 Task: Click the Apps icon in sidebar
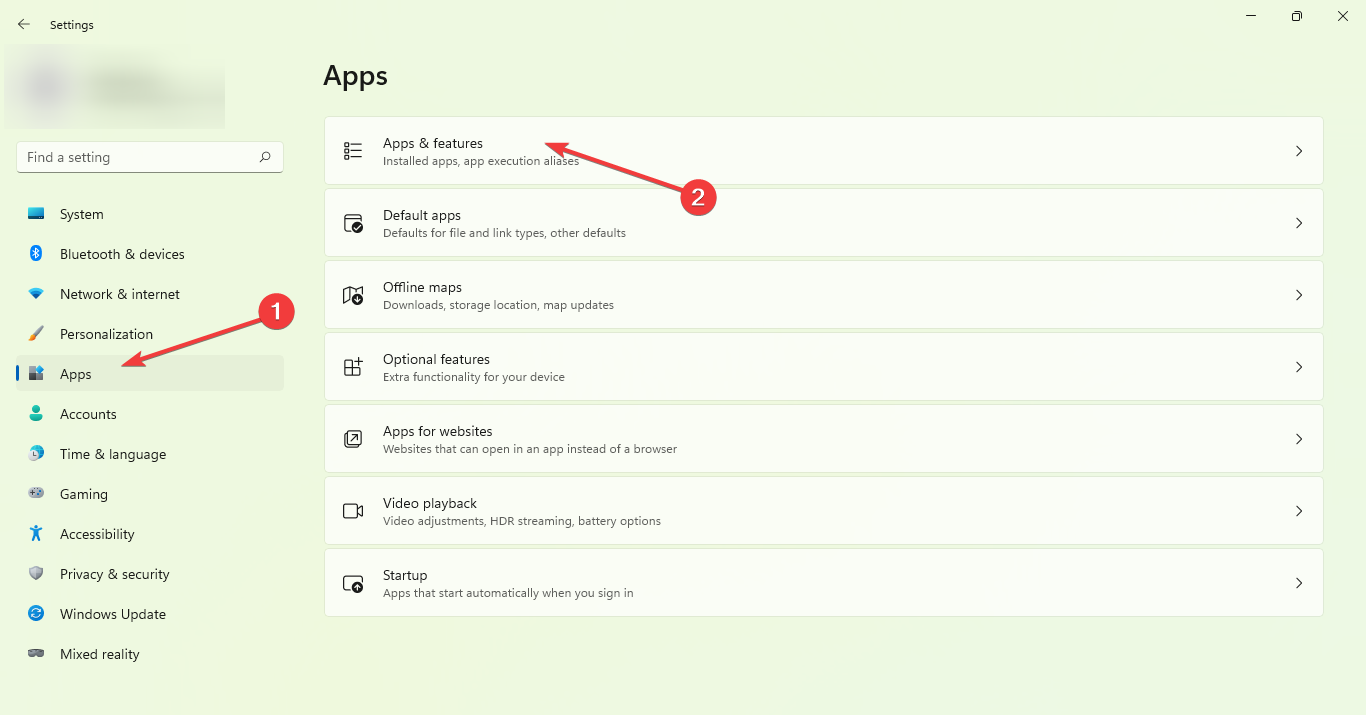tap(36, 374)
